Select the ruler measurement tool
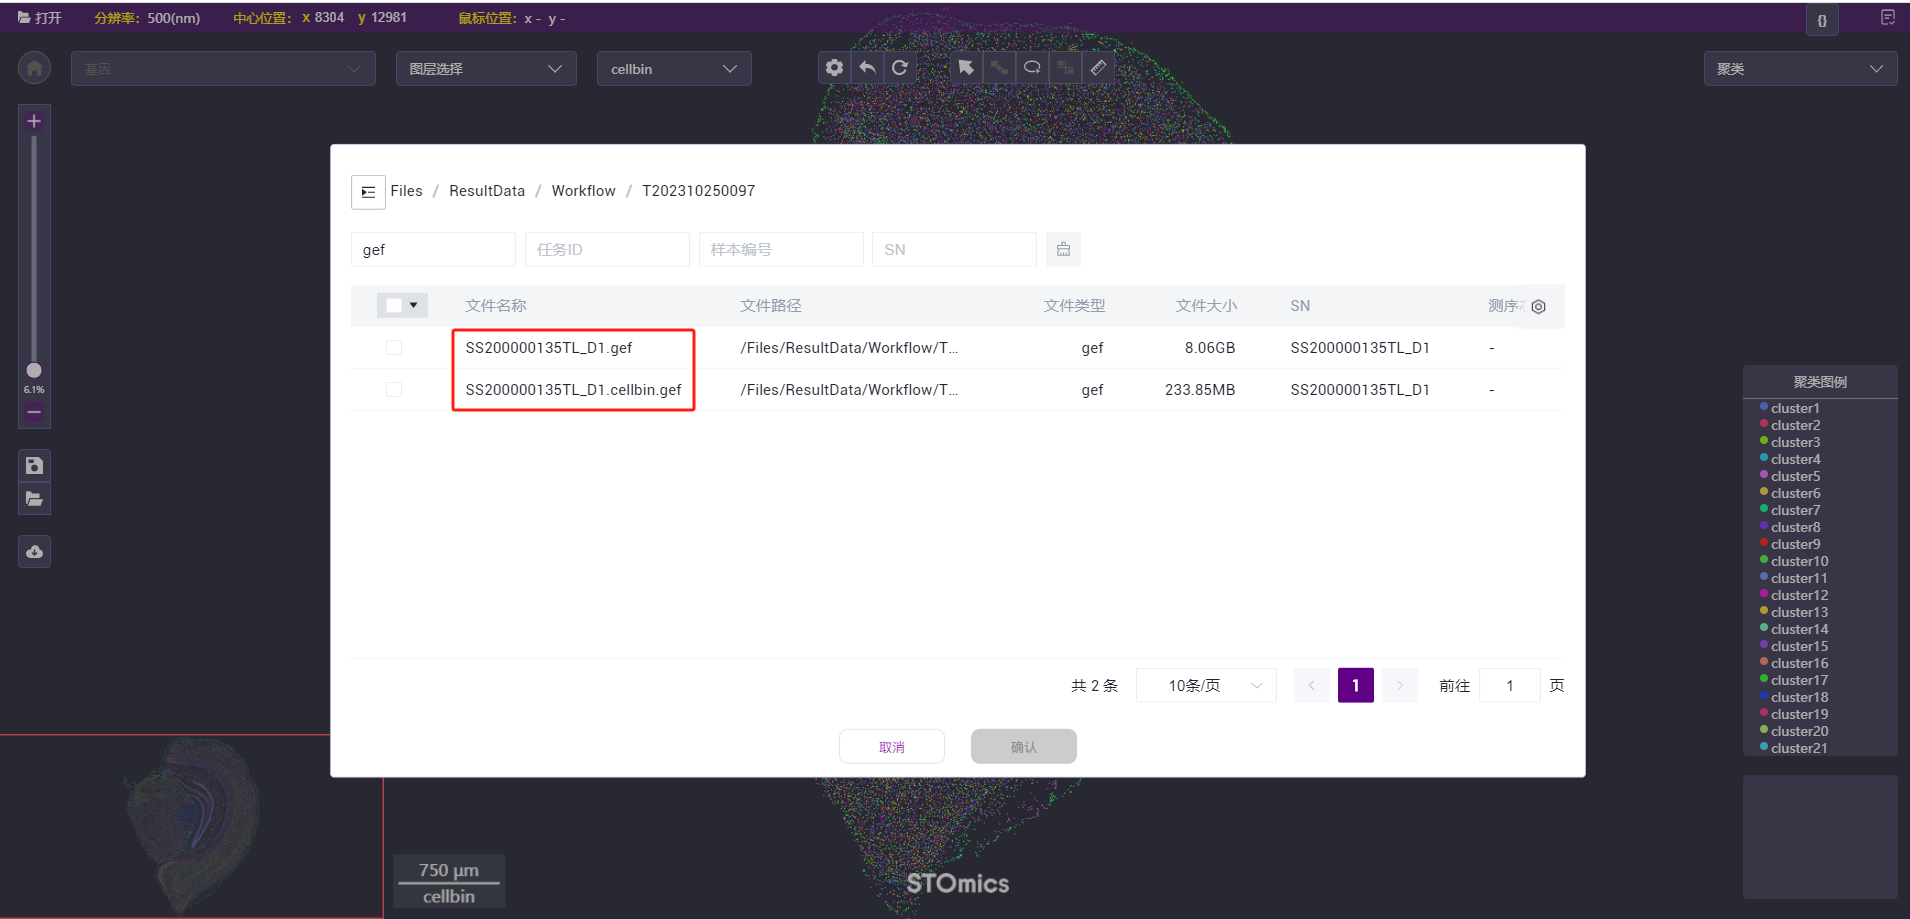The height and width of the screenshot is (919, 1910). point(1098,68)
